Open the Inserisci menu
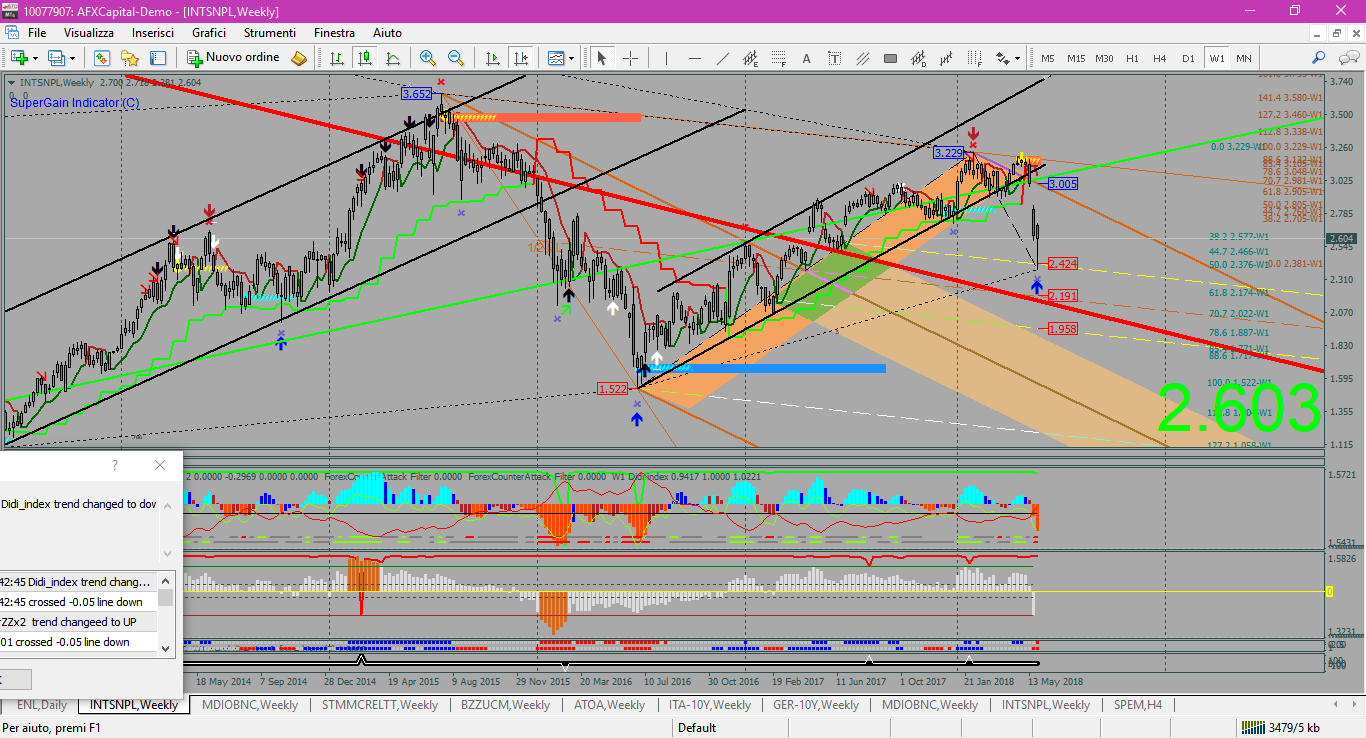 click(x=153, y=33)
